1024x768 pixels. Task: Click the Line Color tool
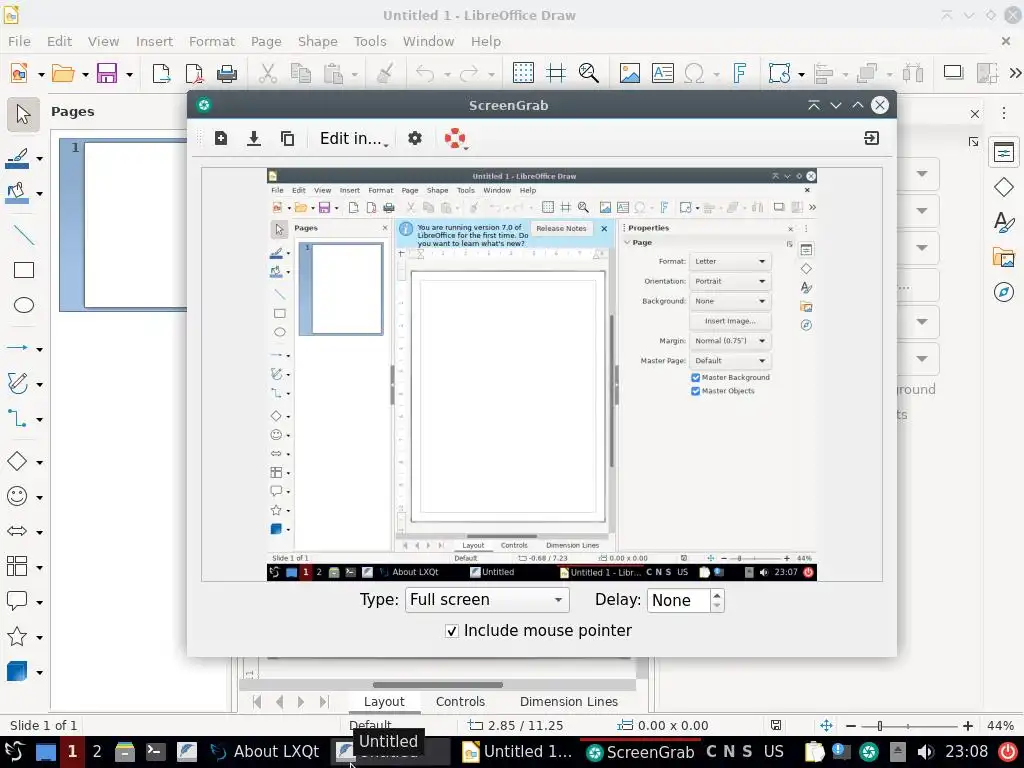pyautogui.click(x=17, y=158)
